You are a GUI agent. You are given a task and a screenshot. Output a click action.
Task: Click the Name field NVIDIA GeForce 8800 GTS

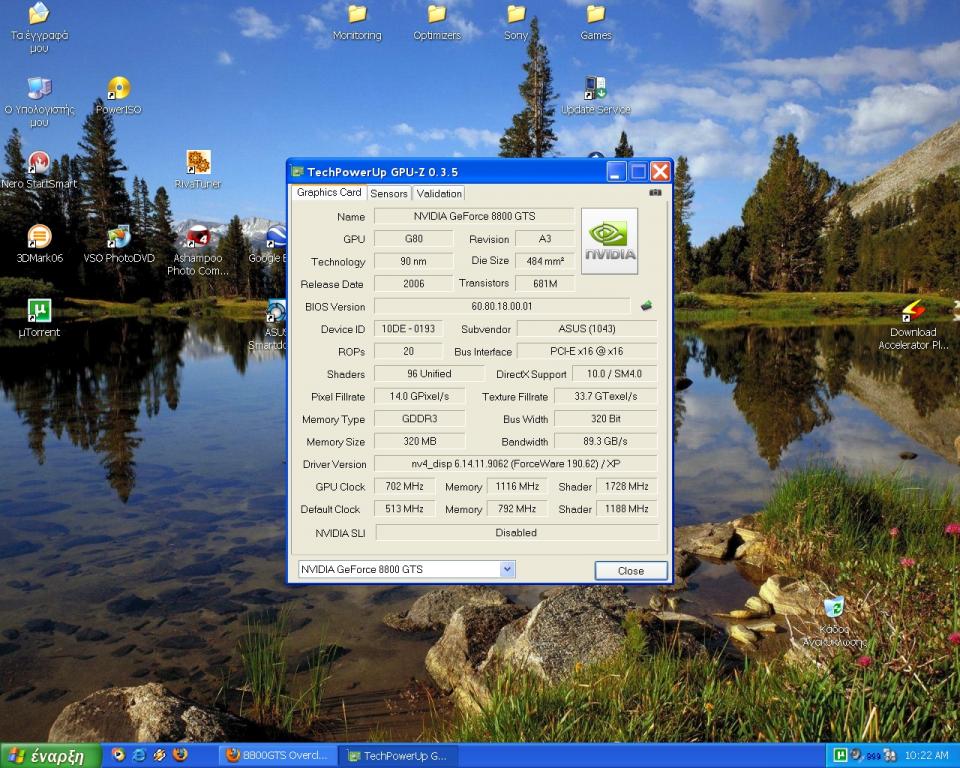tap(474, 216)
